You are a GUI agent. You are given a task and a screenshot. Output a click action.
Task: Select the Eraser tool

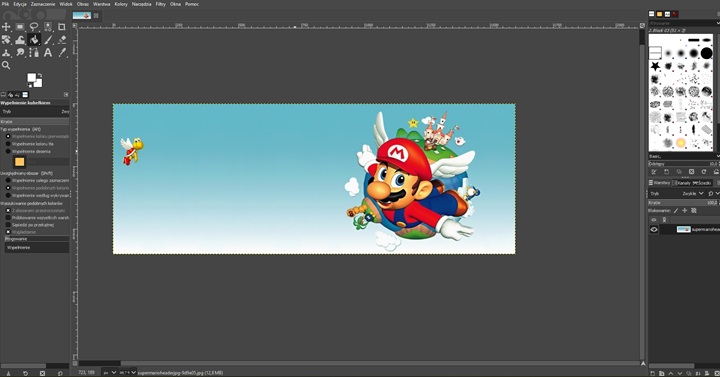(x=62, y=40)
